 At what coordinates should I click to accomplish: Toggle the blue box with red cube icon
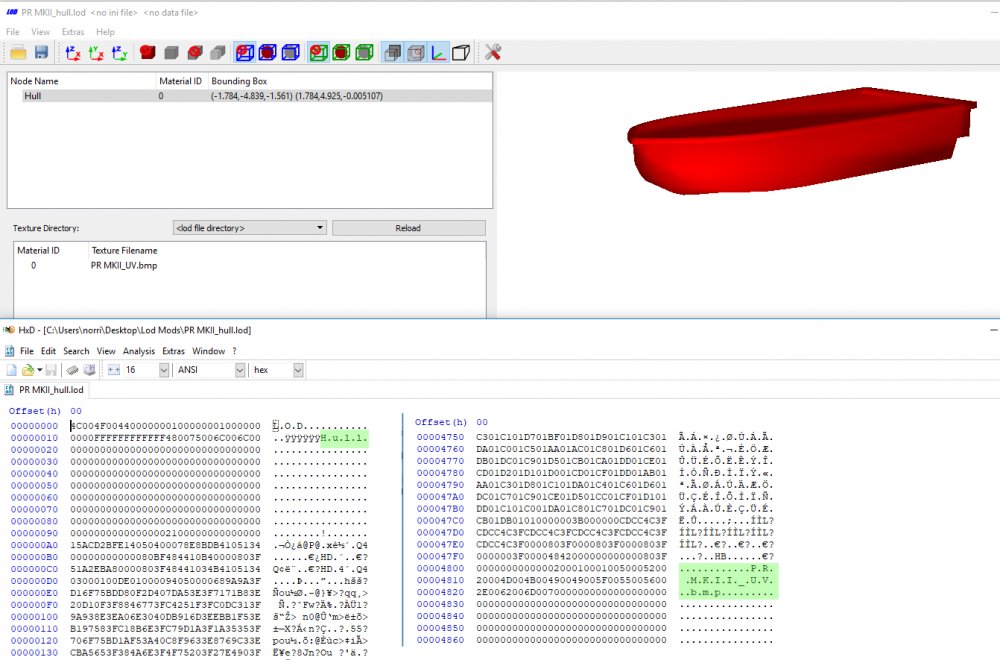[x=268, y=52]
